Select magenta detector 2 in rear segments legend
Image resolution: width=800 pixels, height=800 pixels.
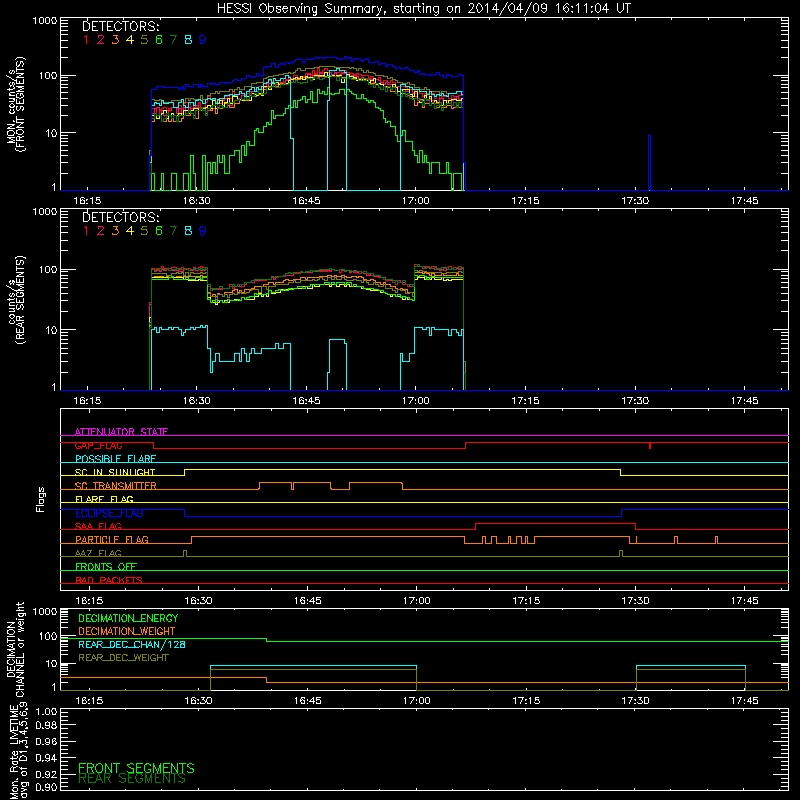tap(101, 231)
